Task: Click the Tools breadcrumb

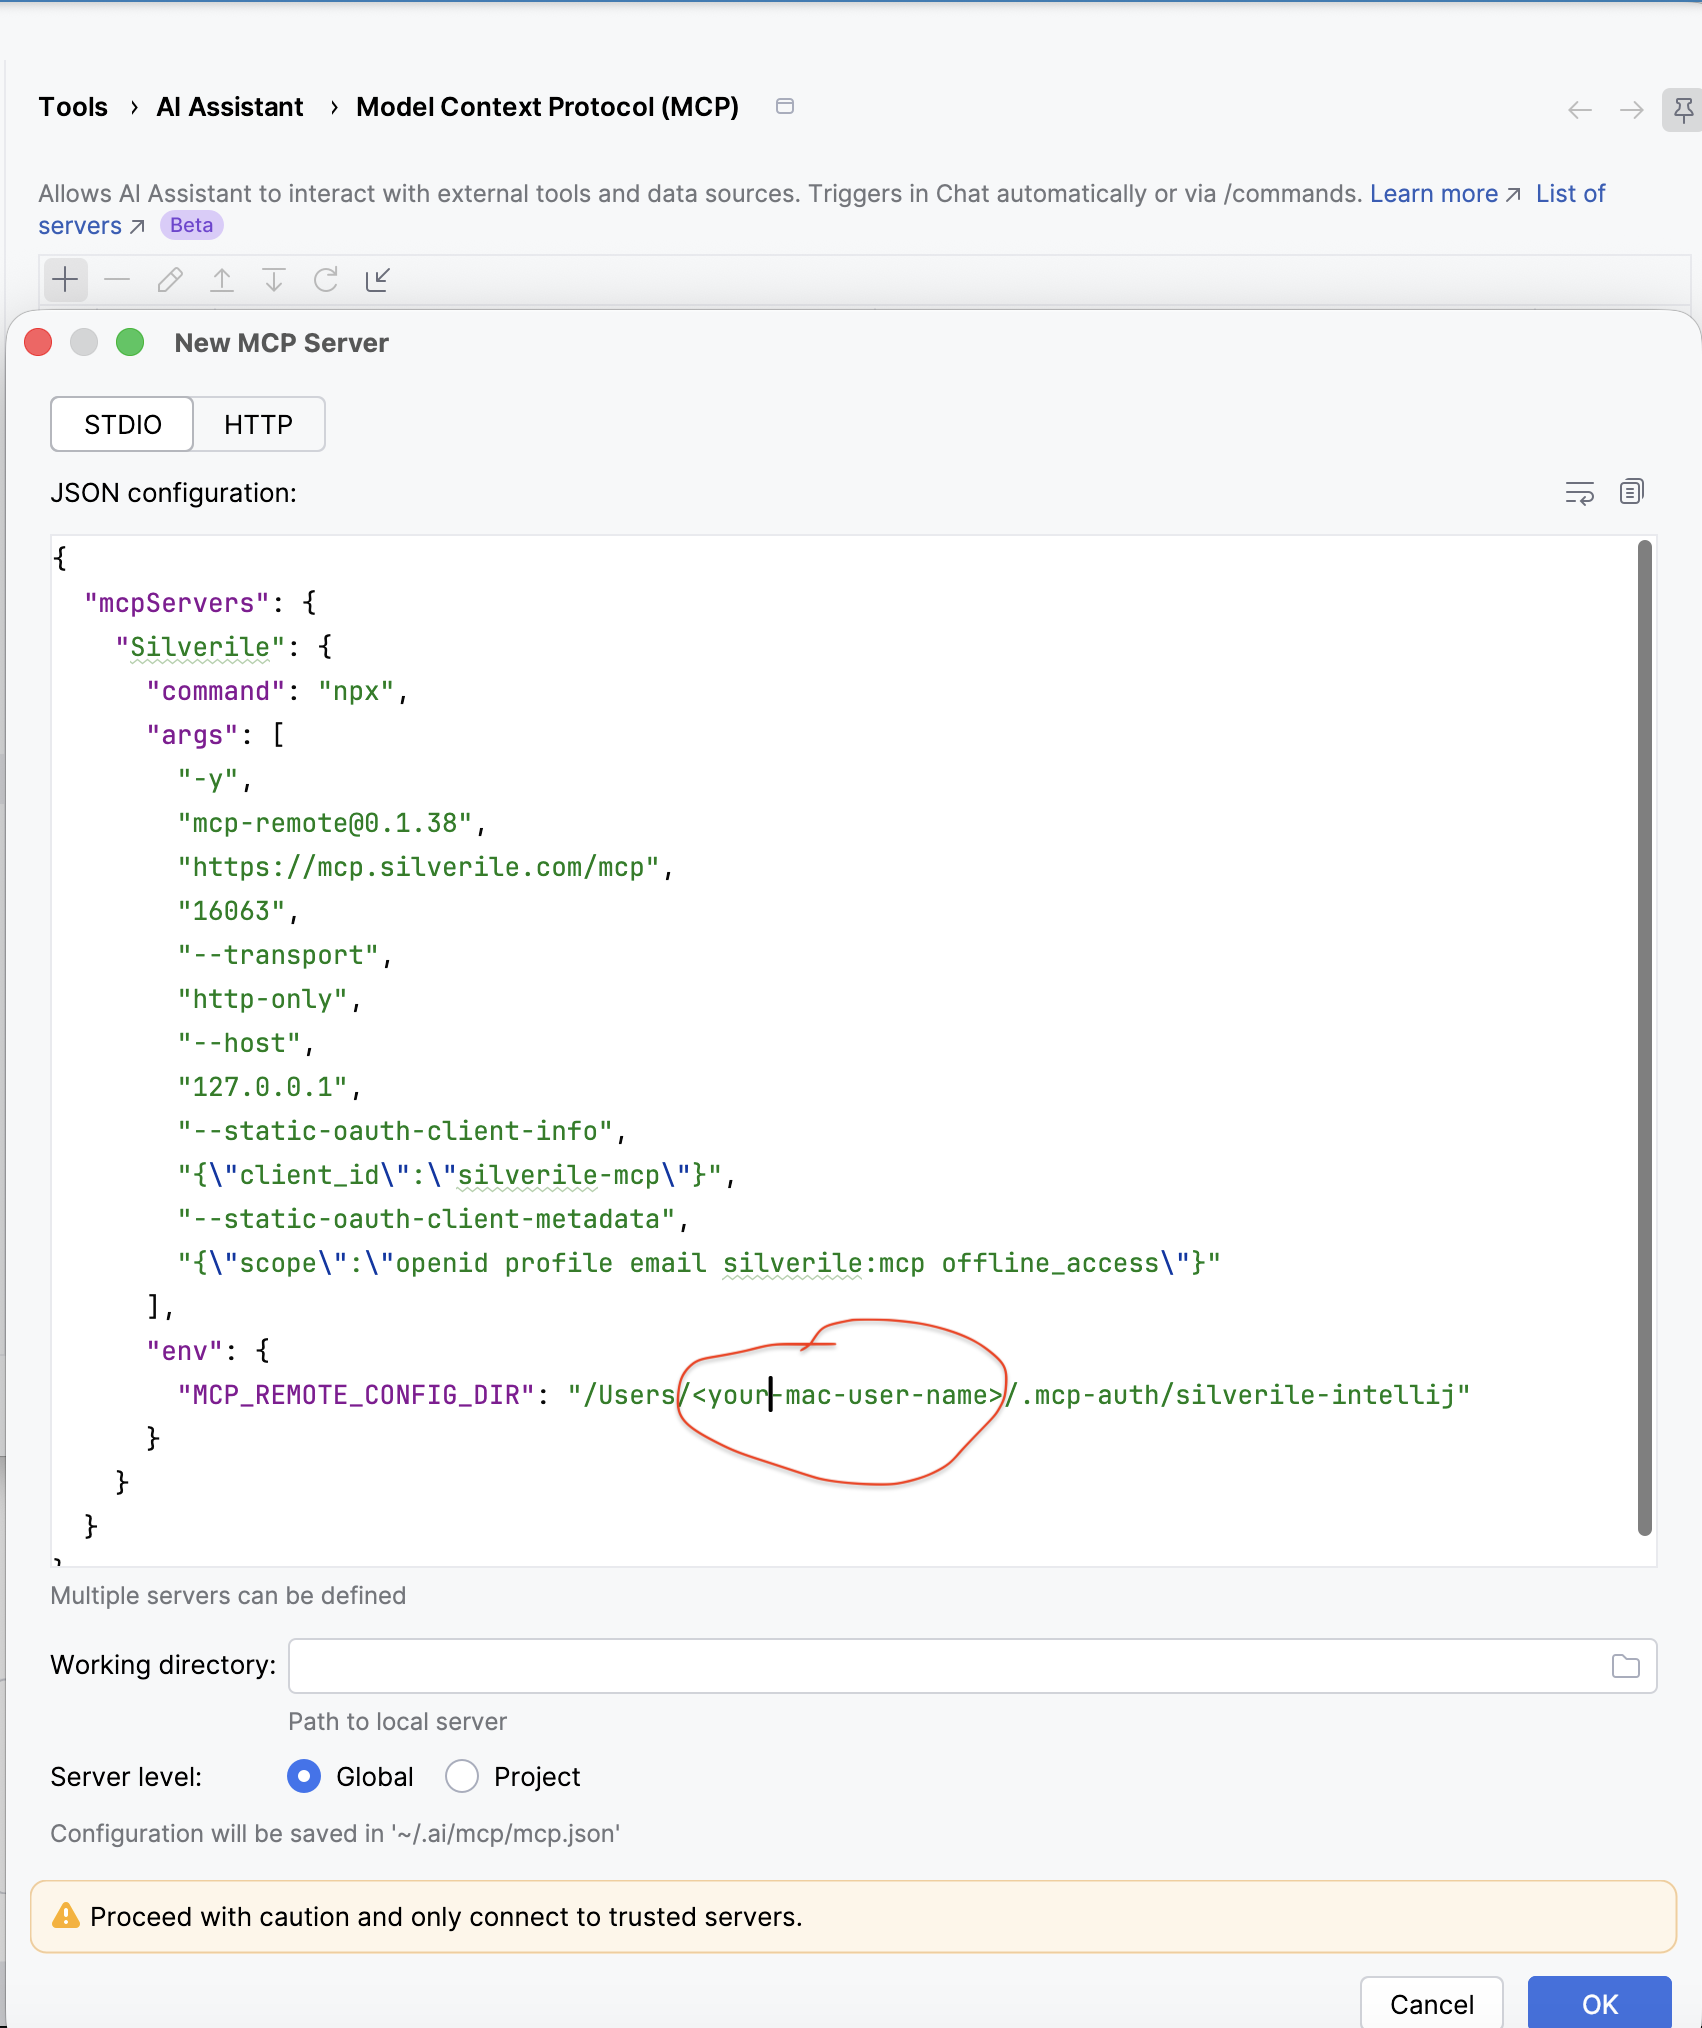Action: coord(73,107)
